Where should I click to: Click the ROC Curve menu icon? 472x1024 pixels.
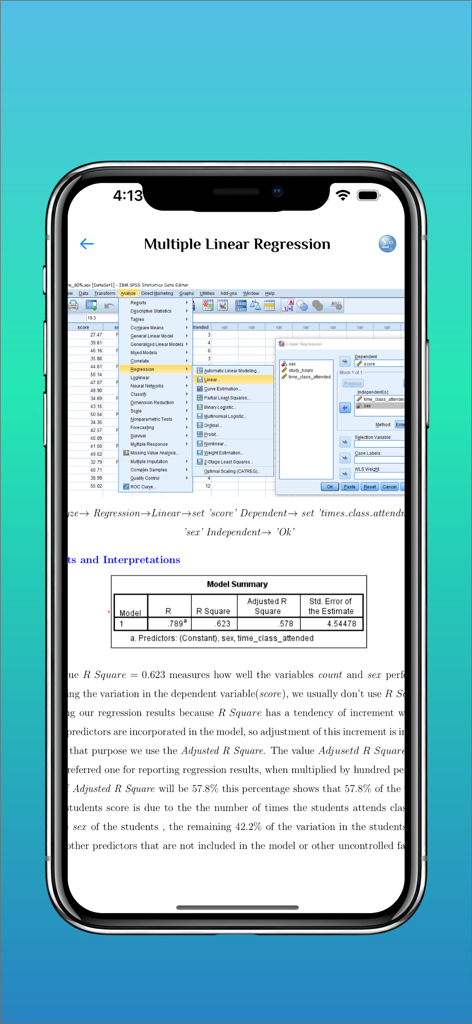(125, 486)
